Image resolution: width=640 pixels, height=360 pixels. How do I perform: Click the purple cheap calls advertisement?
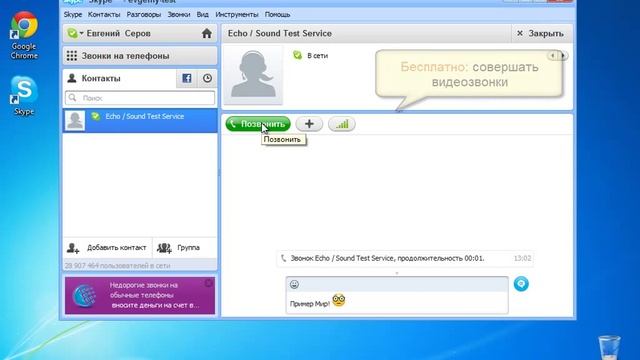140,296
